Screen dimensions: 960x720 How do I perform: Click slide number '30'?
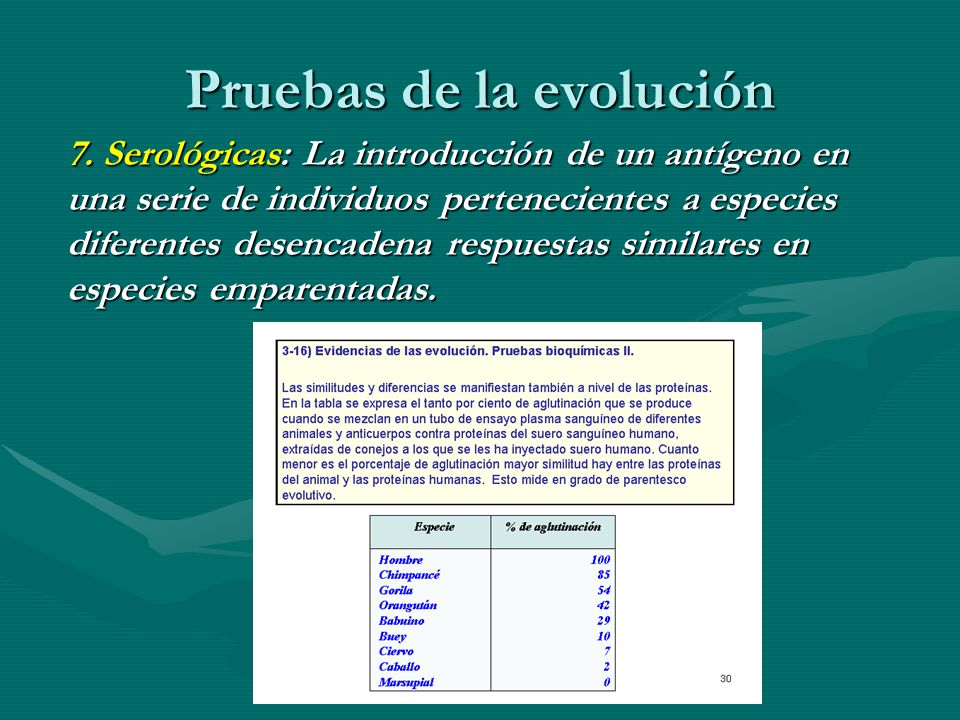coord(726,678)
